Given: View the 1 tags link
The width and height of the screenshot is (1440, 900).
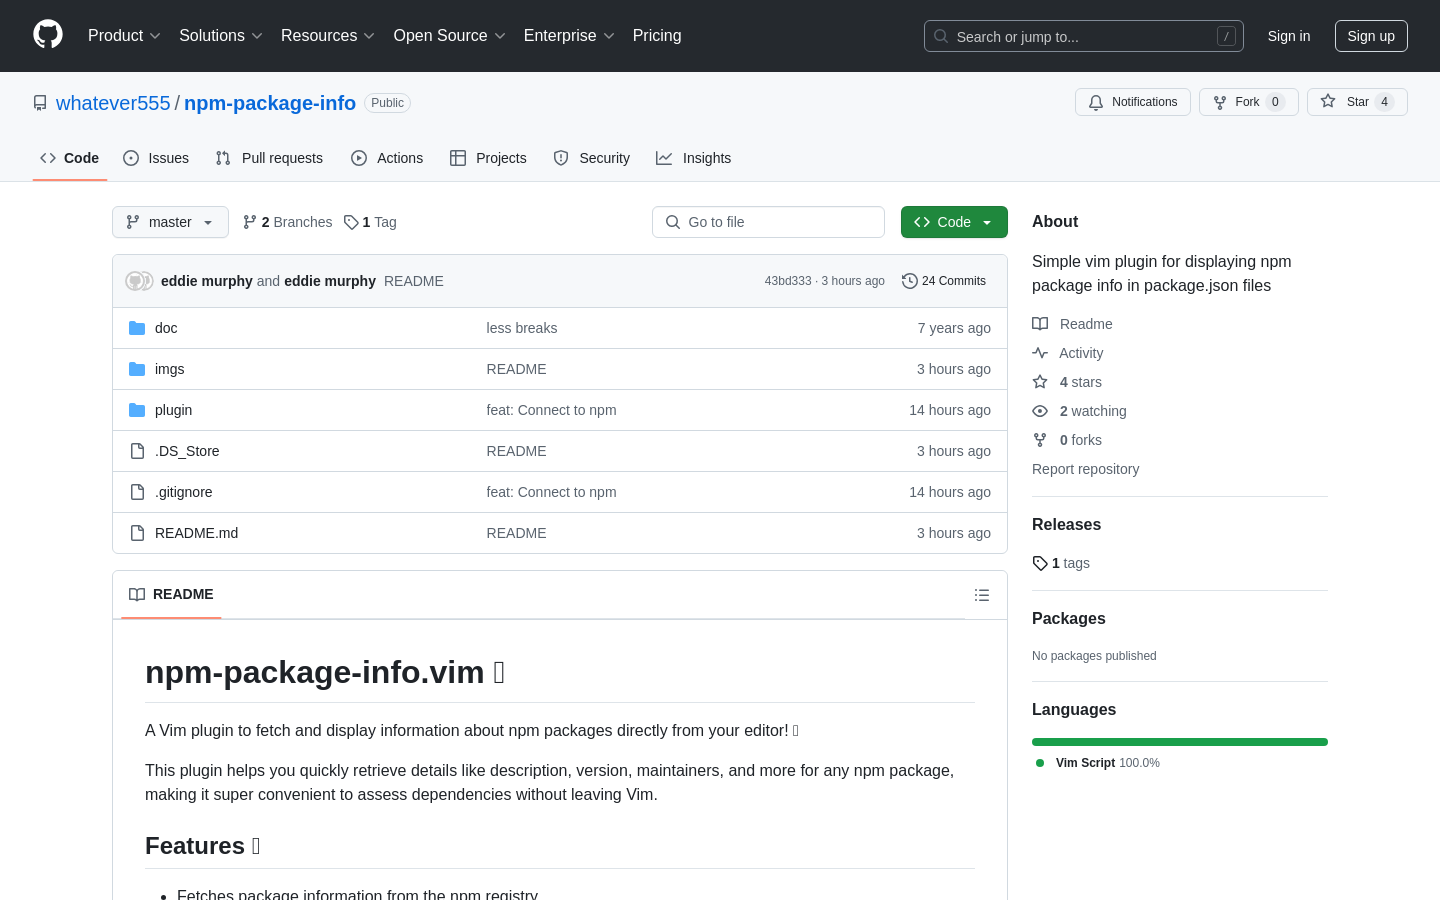Looking at the screenshot, I should click(x=1061, y=563).
